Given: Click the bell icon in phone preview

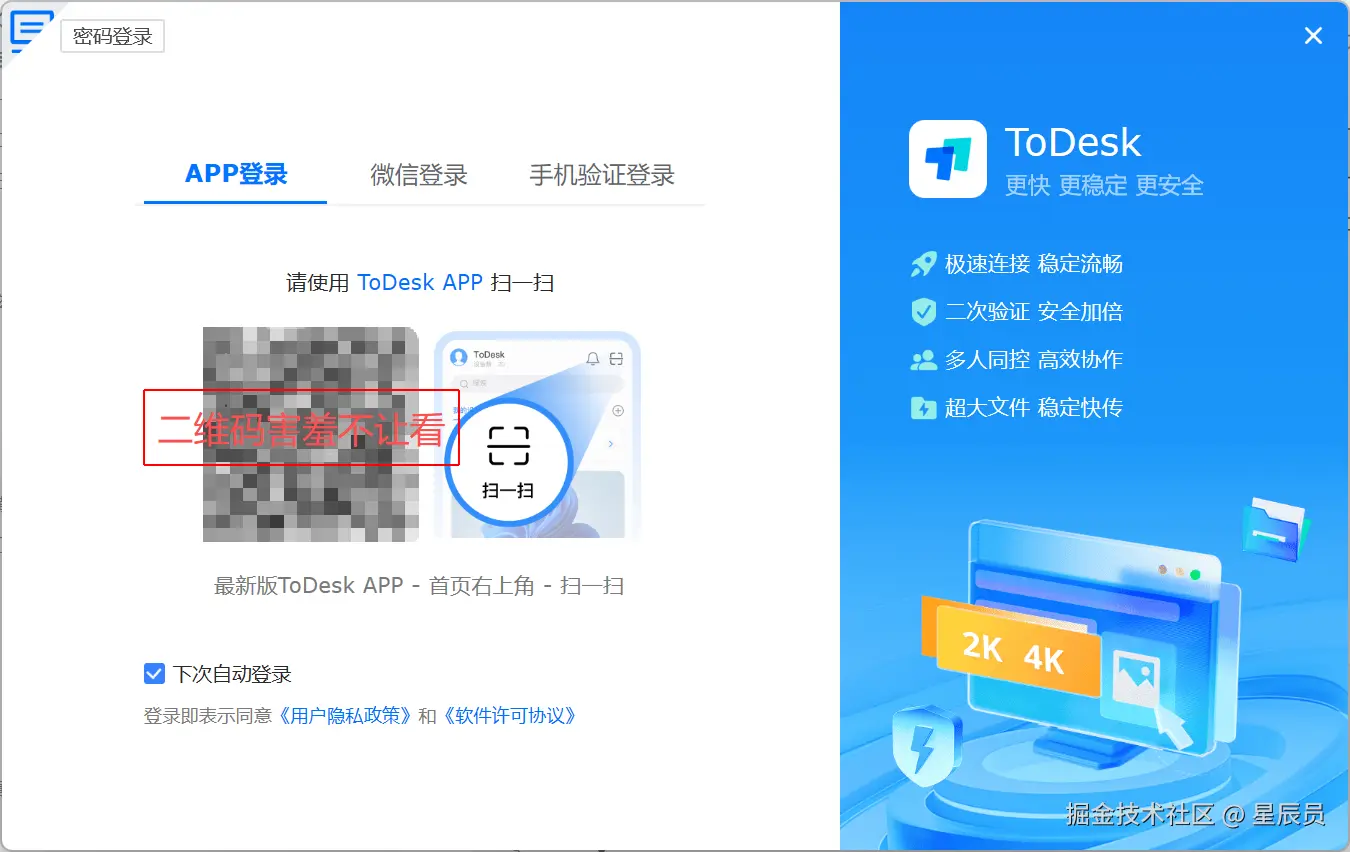Looking at the screenshot, I should point(593,358).
